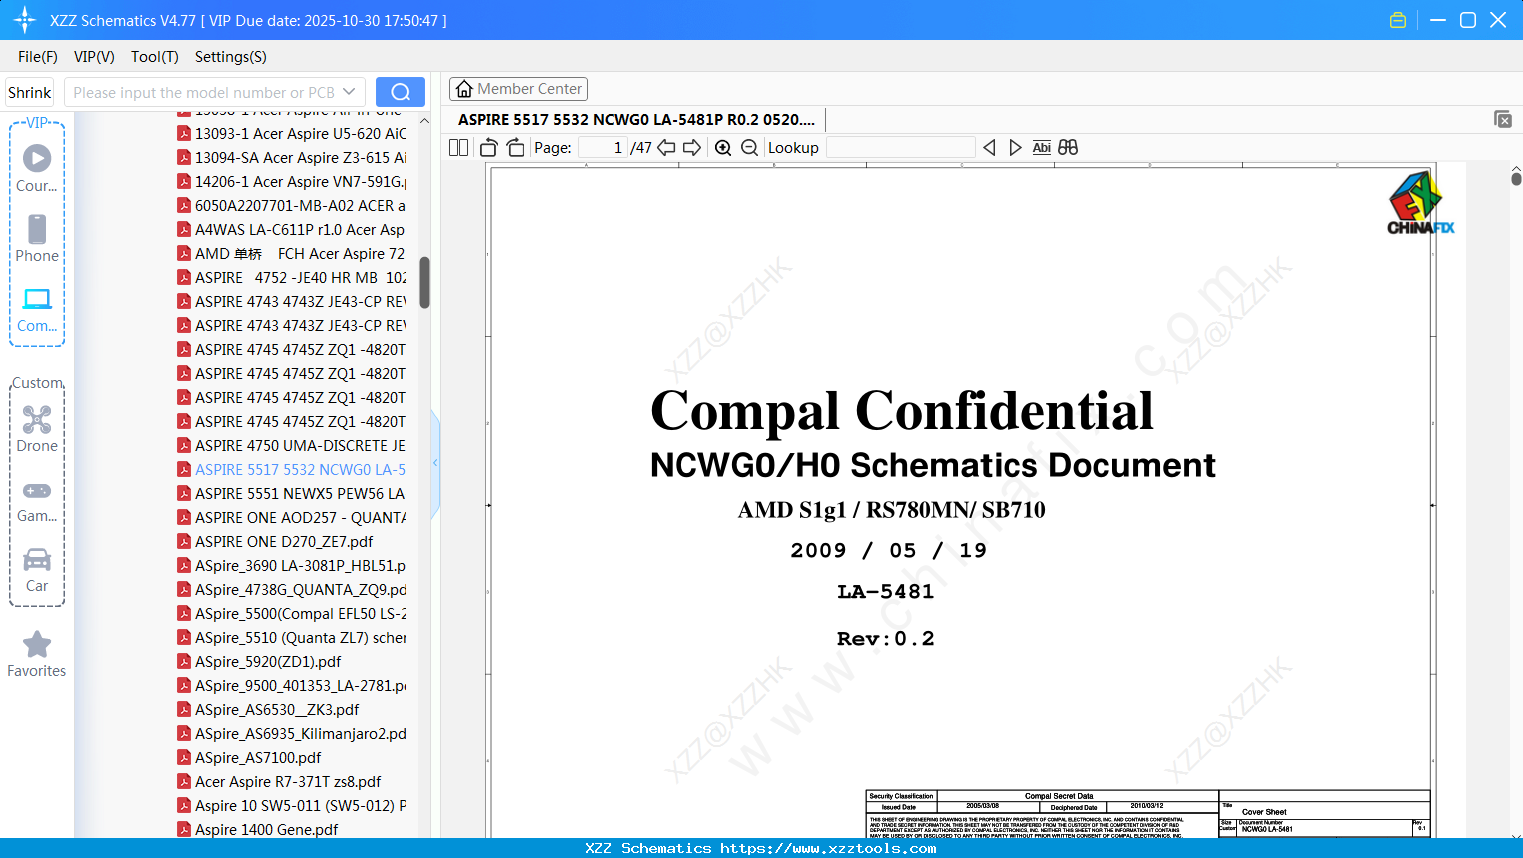Image resolution: width=1523 pixels, height=858 pixels.
Task: Click the page number input field
Action: [602, 148]
